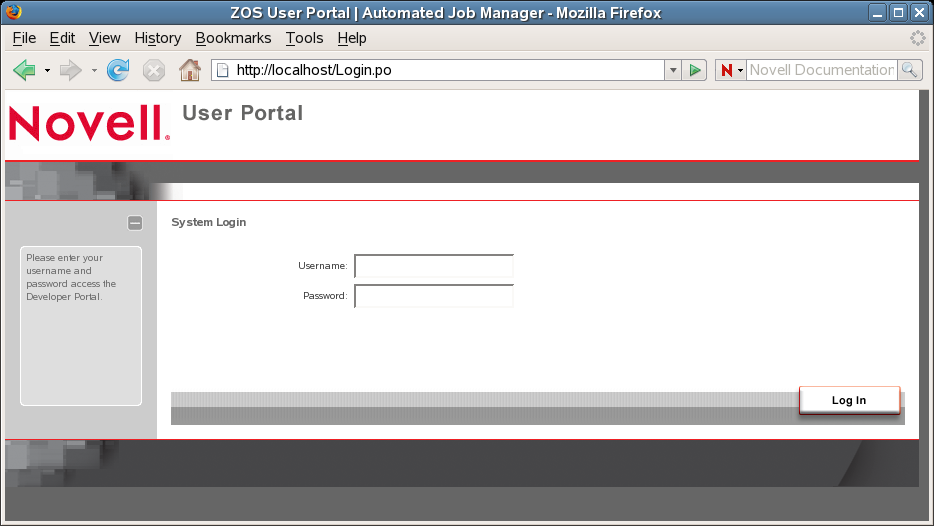Click the Firefox activity throbber icon
The height and width of the screenshot is (526, 934).
coord(917,38)
